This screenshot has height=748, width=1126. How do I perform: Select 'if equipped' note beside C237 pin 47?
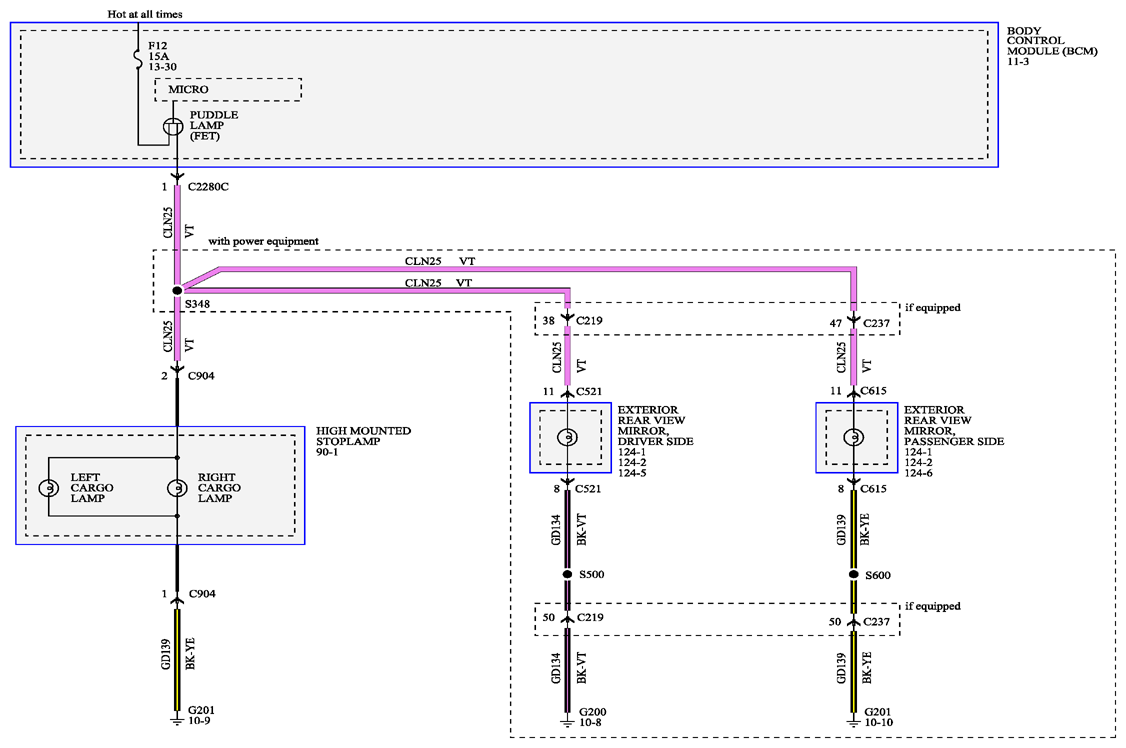pos(933,307)
